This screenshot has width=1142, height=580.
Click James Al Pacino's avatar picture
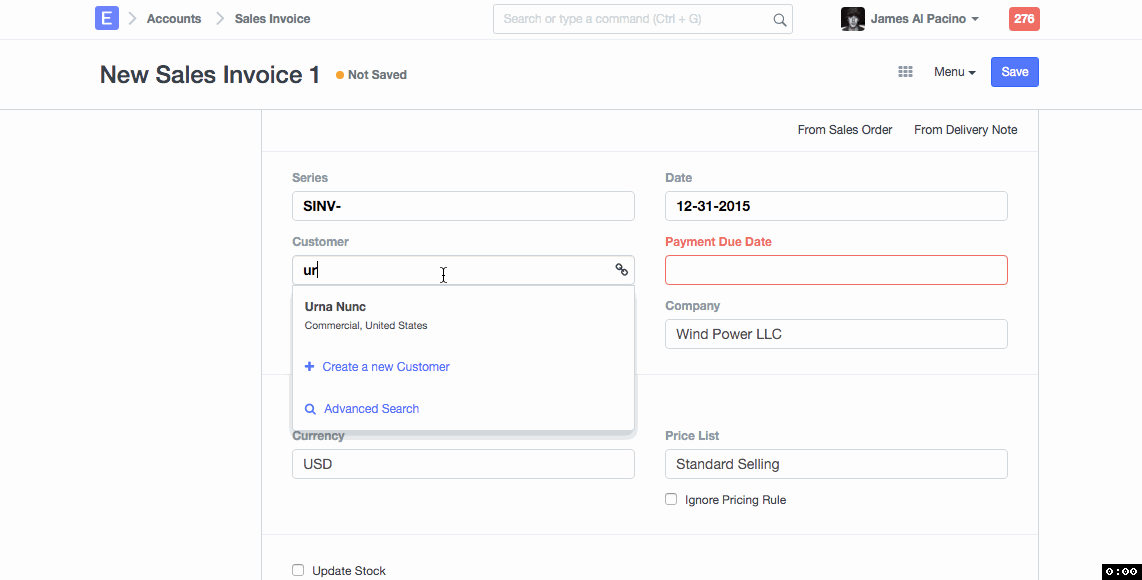tap(852, 19)
